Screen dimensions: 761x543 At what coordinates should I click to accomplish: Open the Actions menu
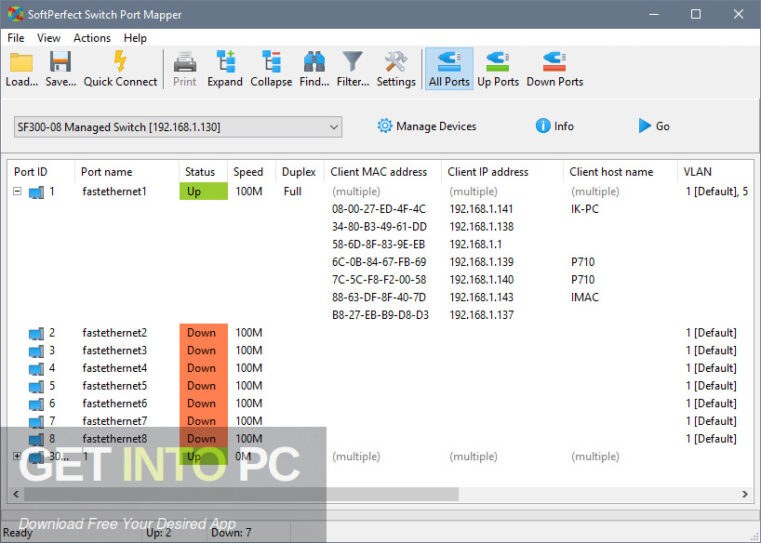pyautogui.click(x=92, y=38)
